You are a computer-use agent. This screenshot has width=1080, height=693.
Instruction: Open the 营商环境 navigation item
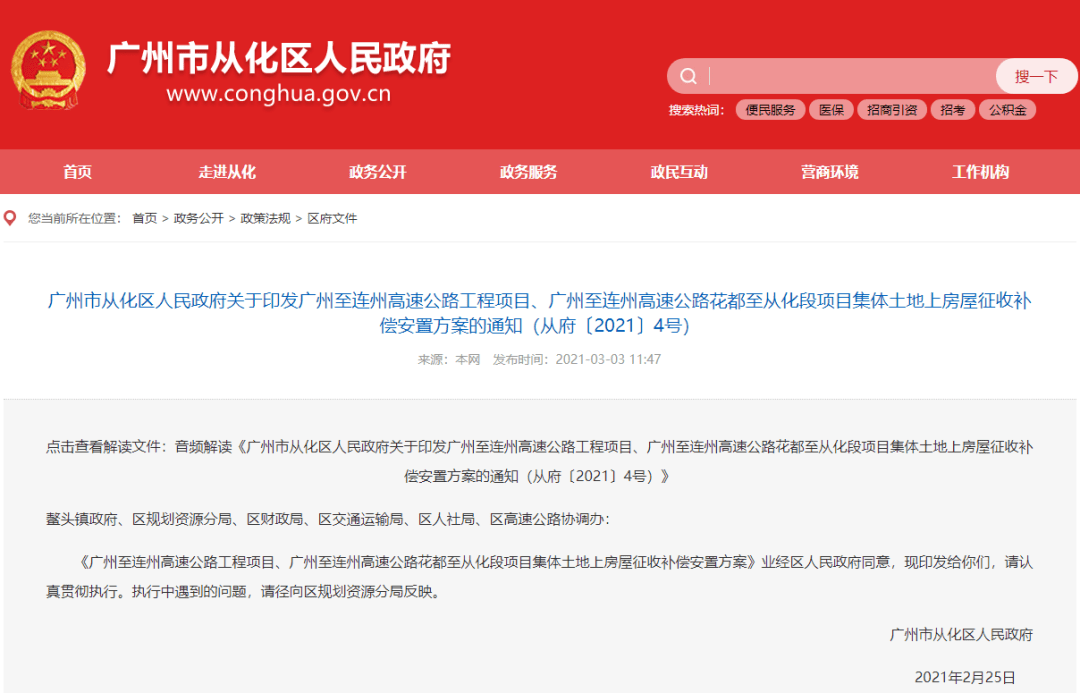tap(830, 172)
